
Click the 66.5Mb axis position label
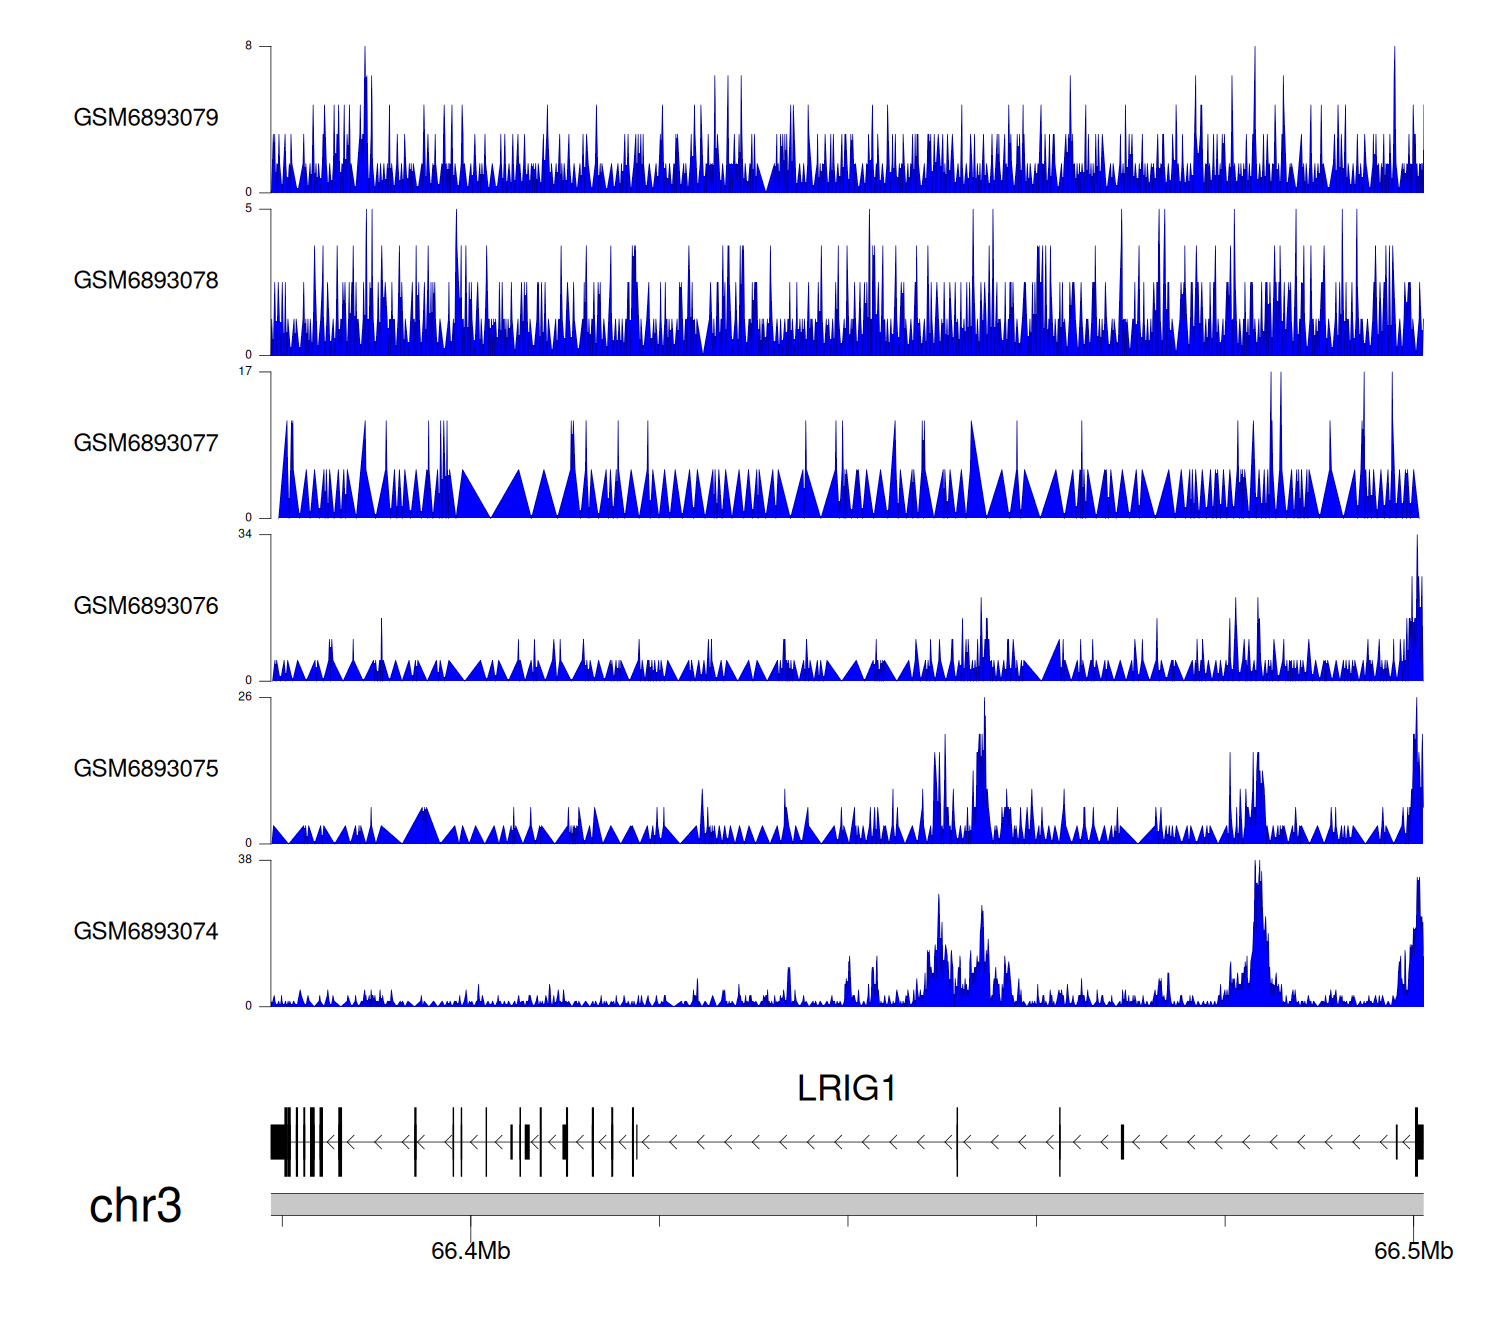pos(1412,1252)
